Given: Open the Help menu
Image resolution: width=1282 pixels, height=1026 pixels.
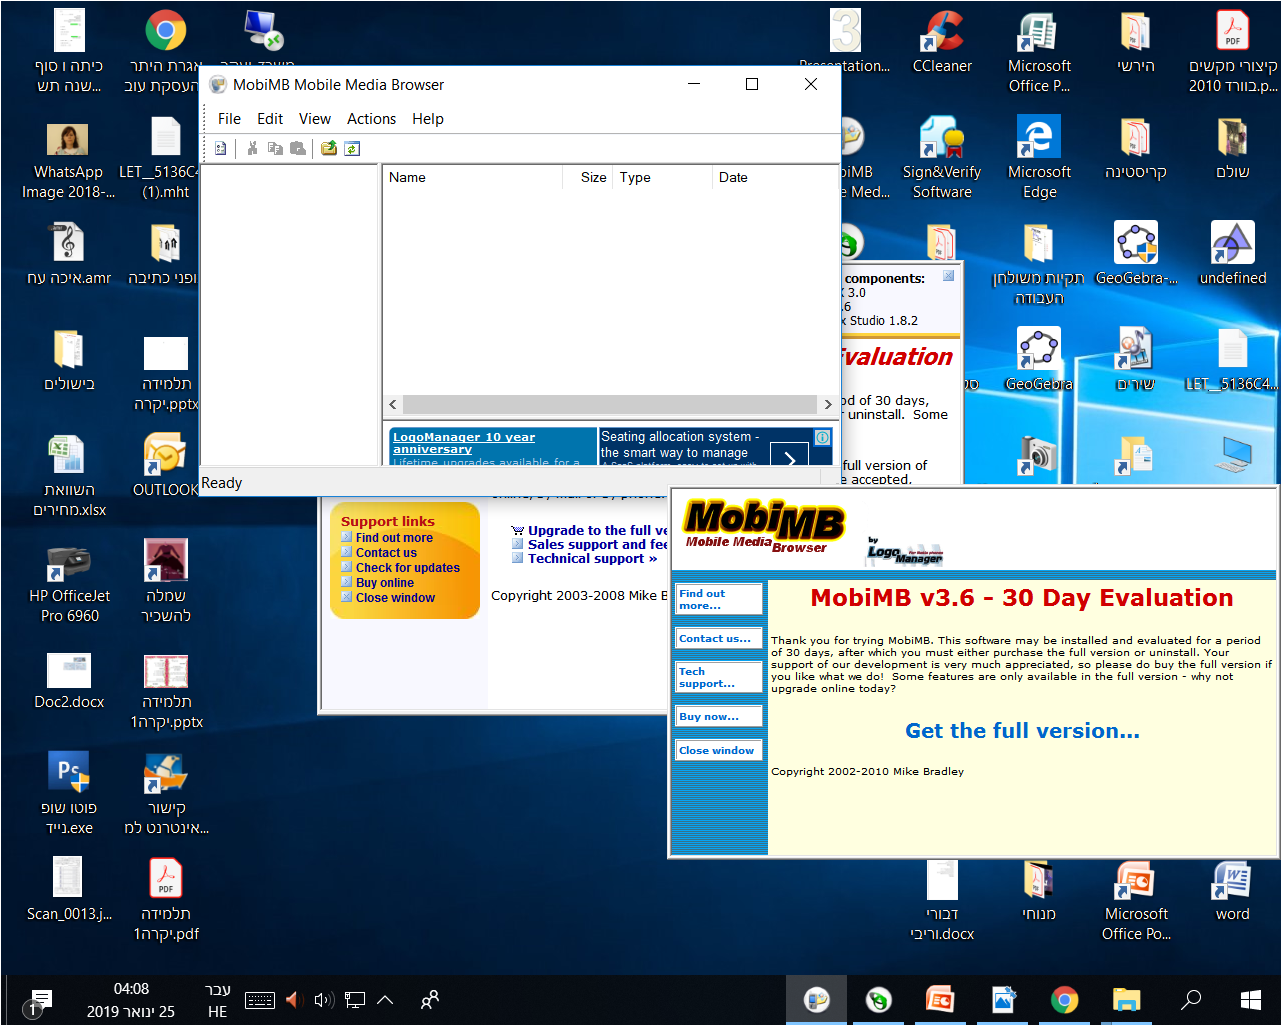Looking at the screenshot, I should pos(428,119).
